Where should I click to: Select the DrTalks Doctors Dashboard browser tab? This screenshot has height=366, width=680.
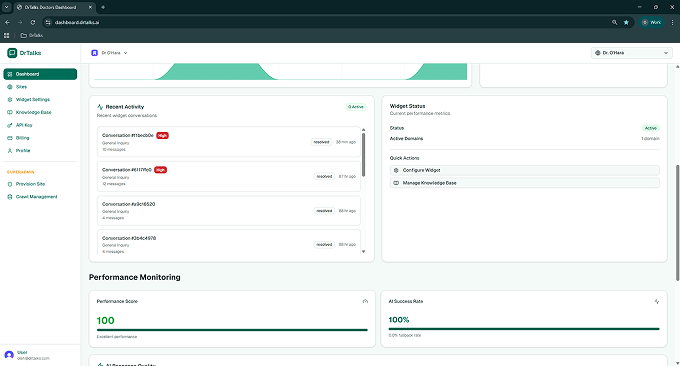pos(54,7)
